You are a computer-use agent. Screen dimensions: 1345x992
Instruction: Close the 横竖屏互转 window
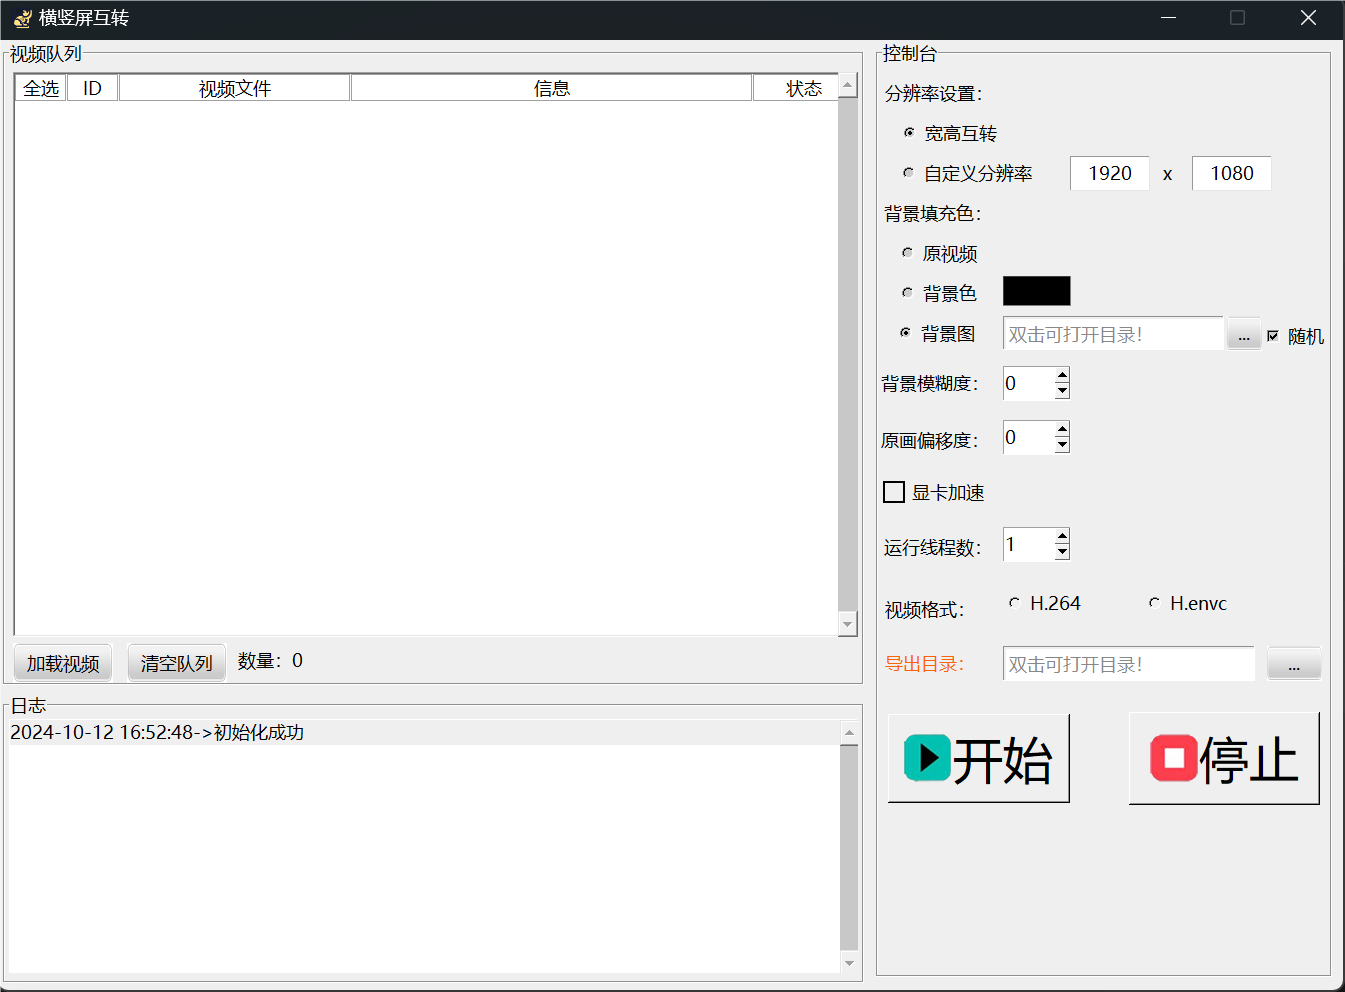point(1308,18)
